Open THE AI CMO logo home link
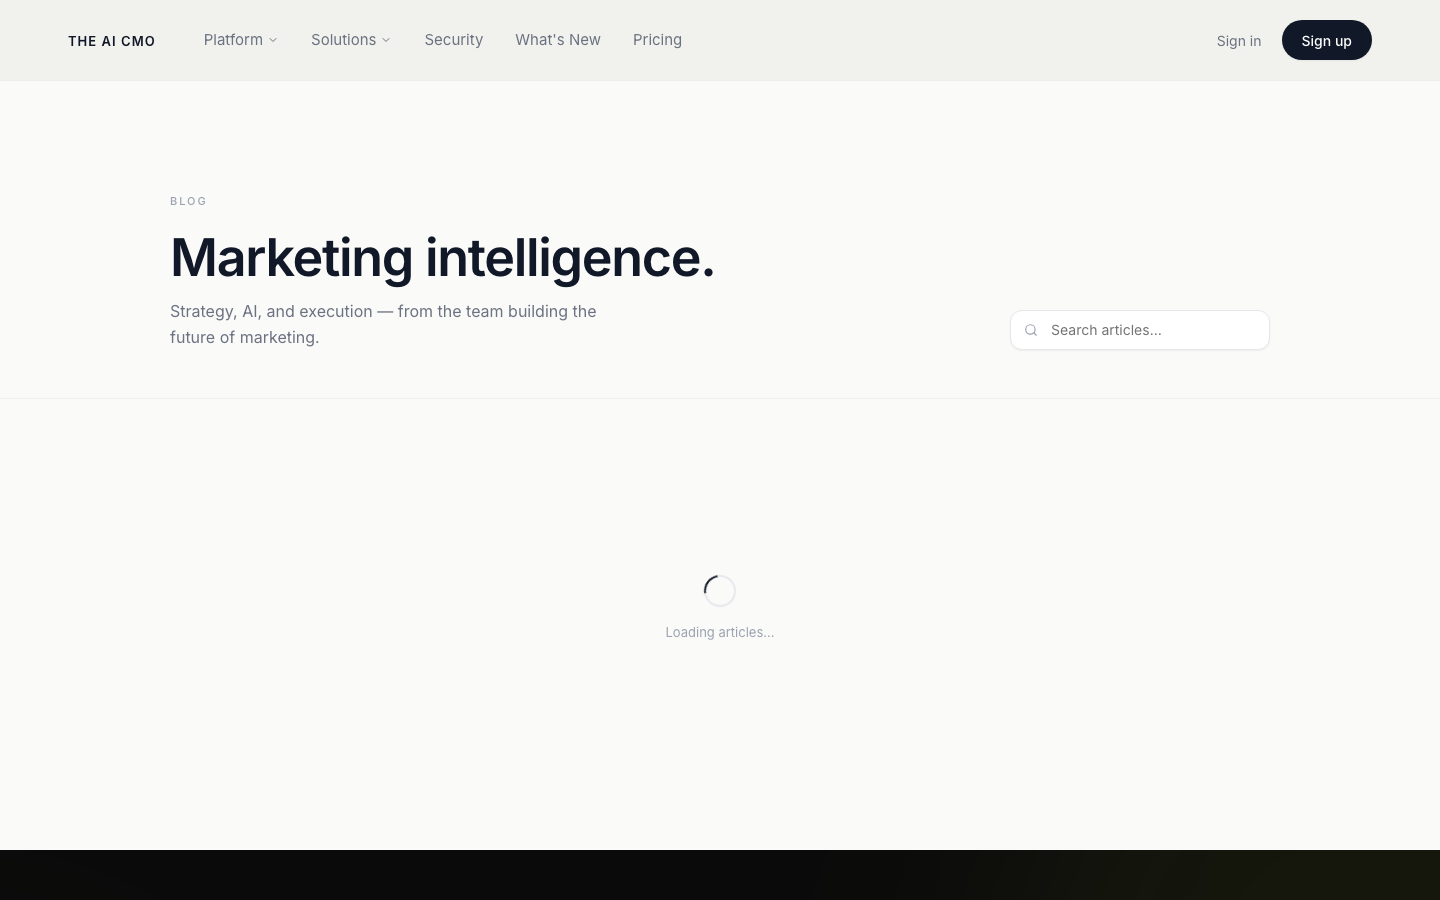Viewport: 1440px width, 900px height. point(112,41)
